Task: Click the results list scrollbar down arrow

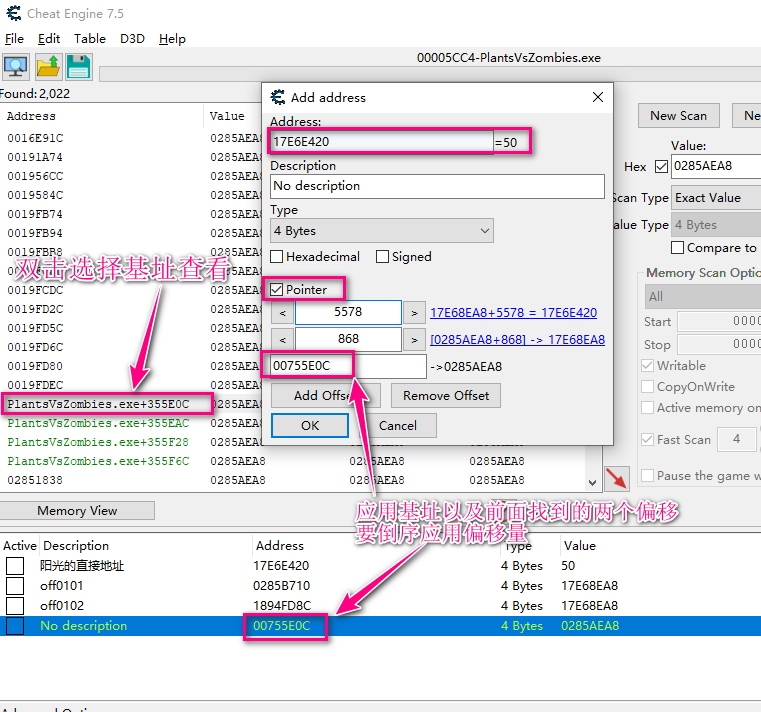Action: point(592,483)
